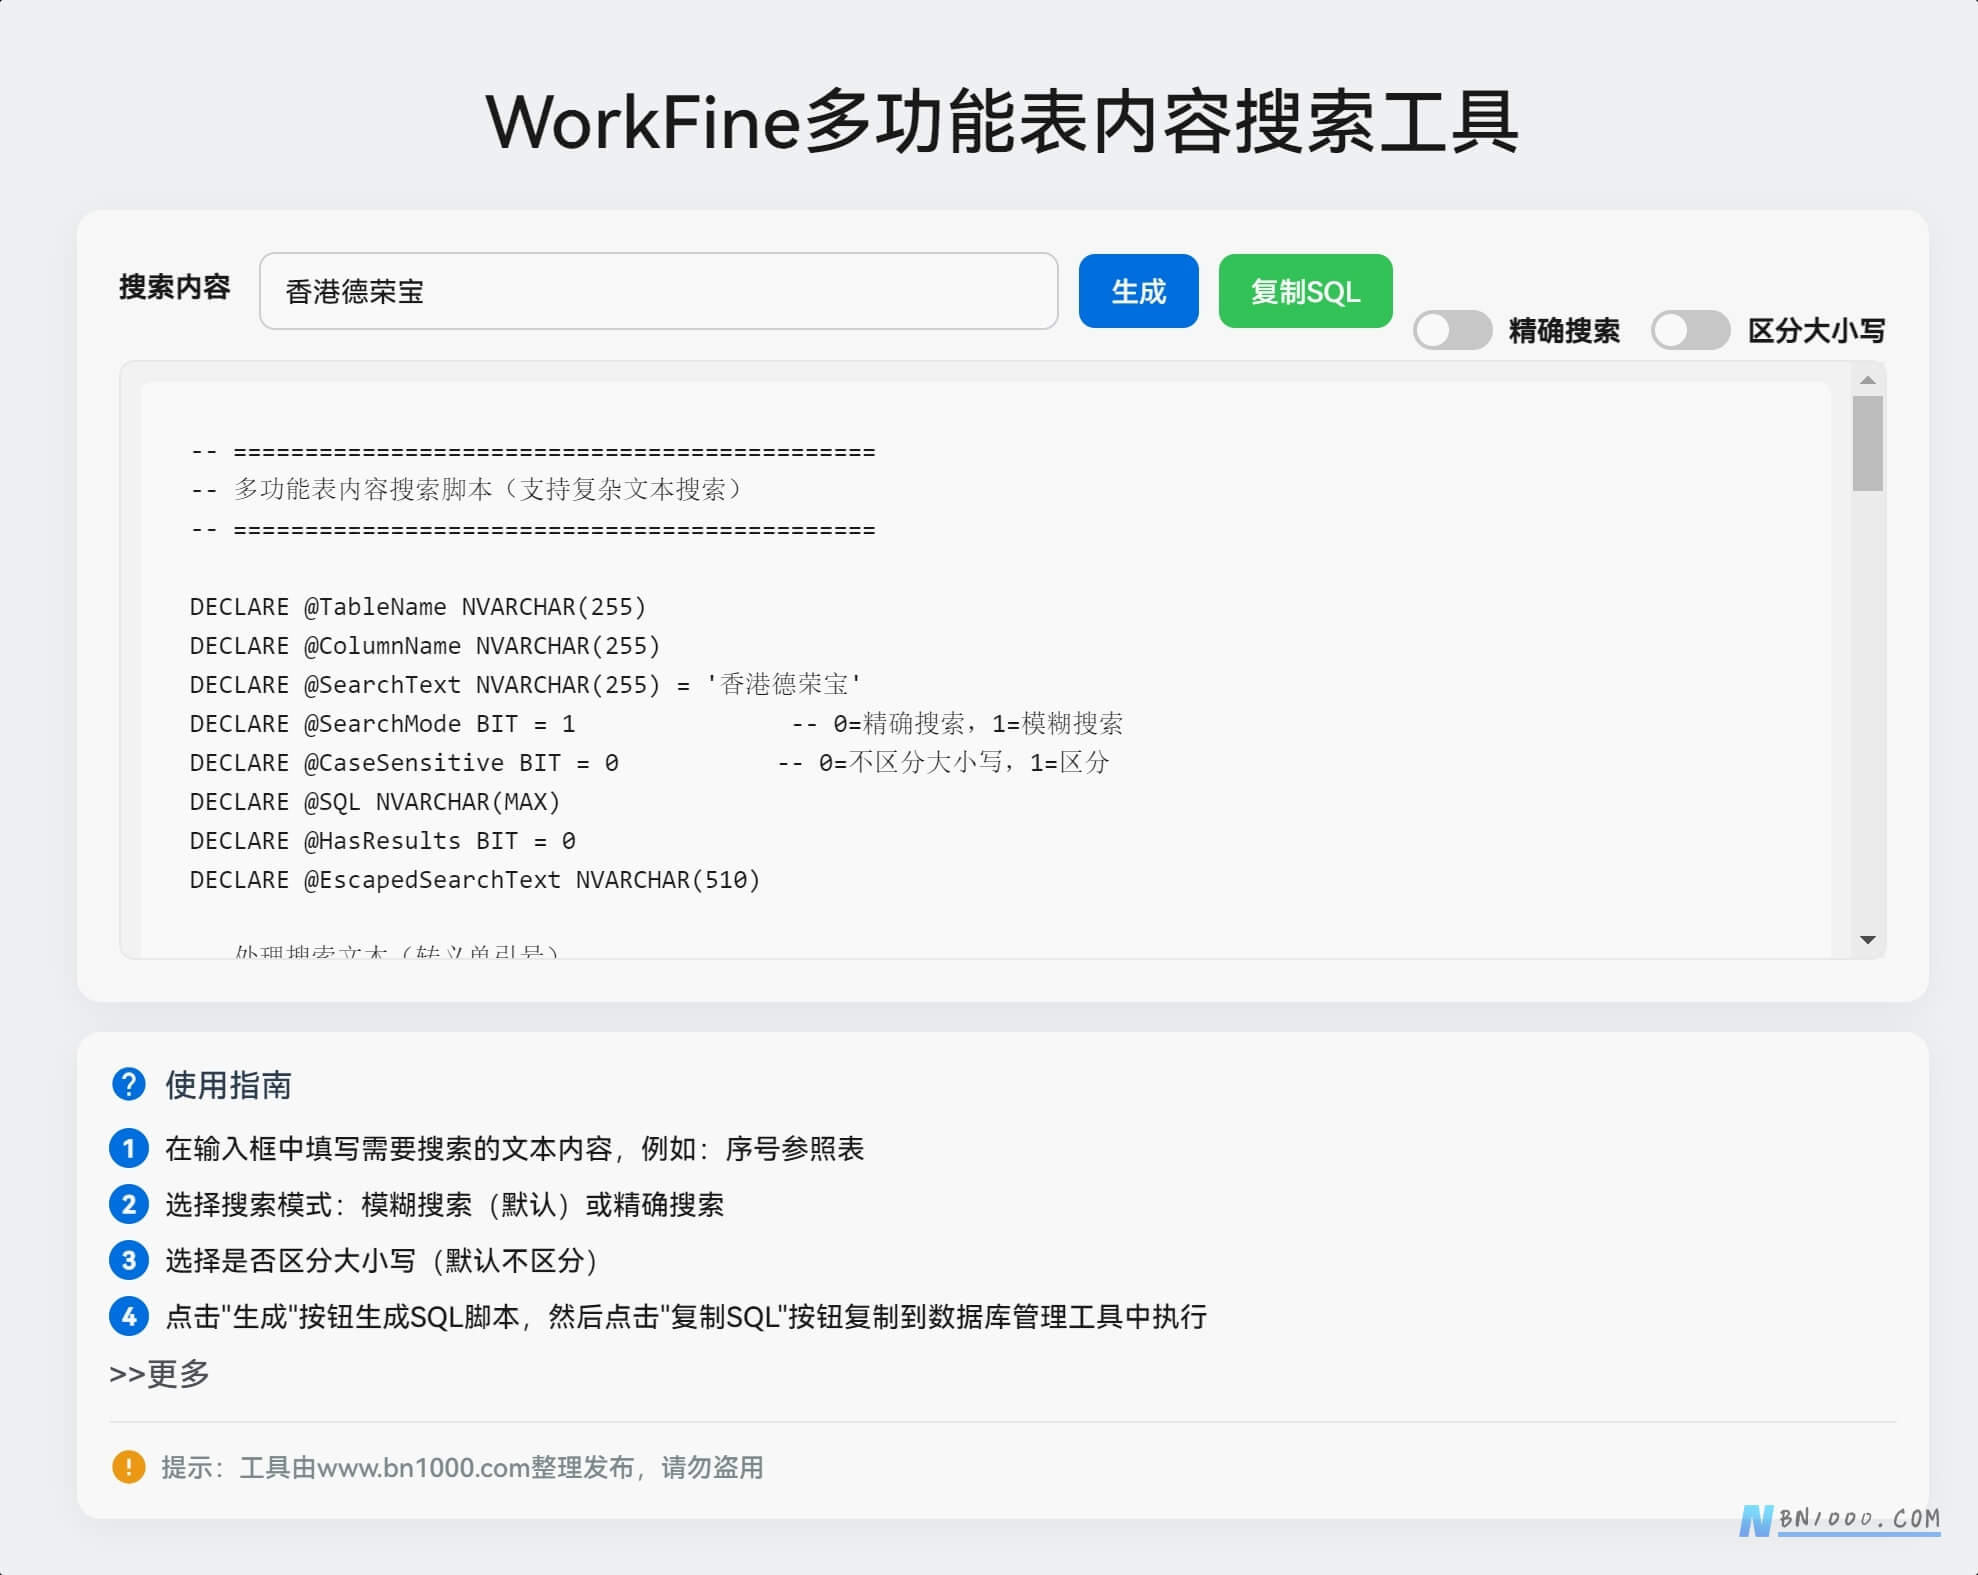Click the 提示：工具由www.bn1000.com整理发布 text
The width and height of the screenshot is (1978, 1575).
(397, 1467)
